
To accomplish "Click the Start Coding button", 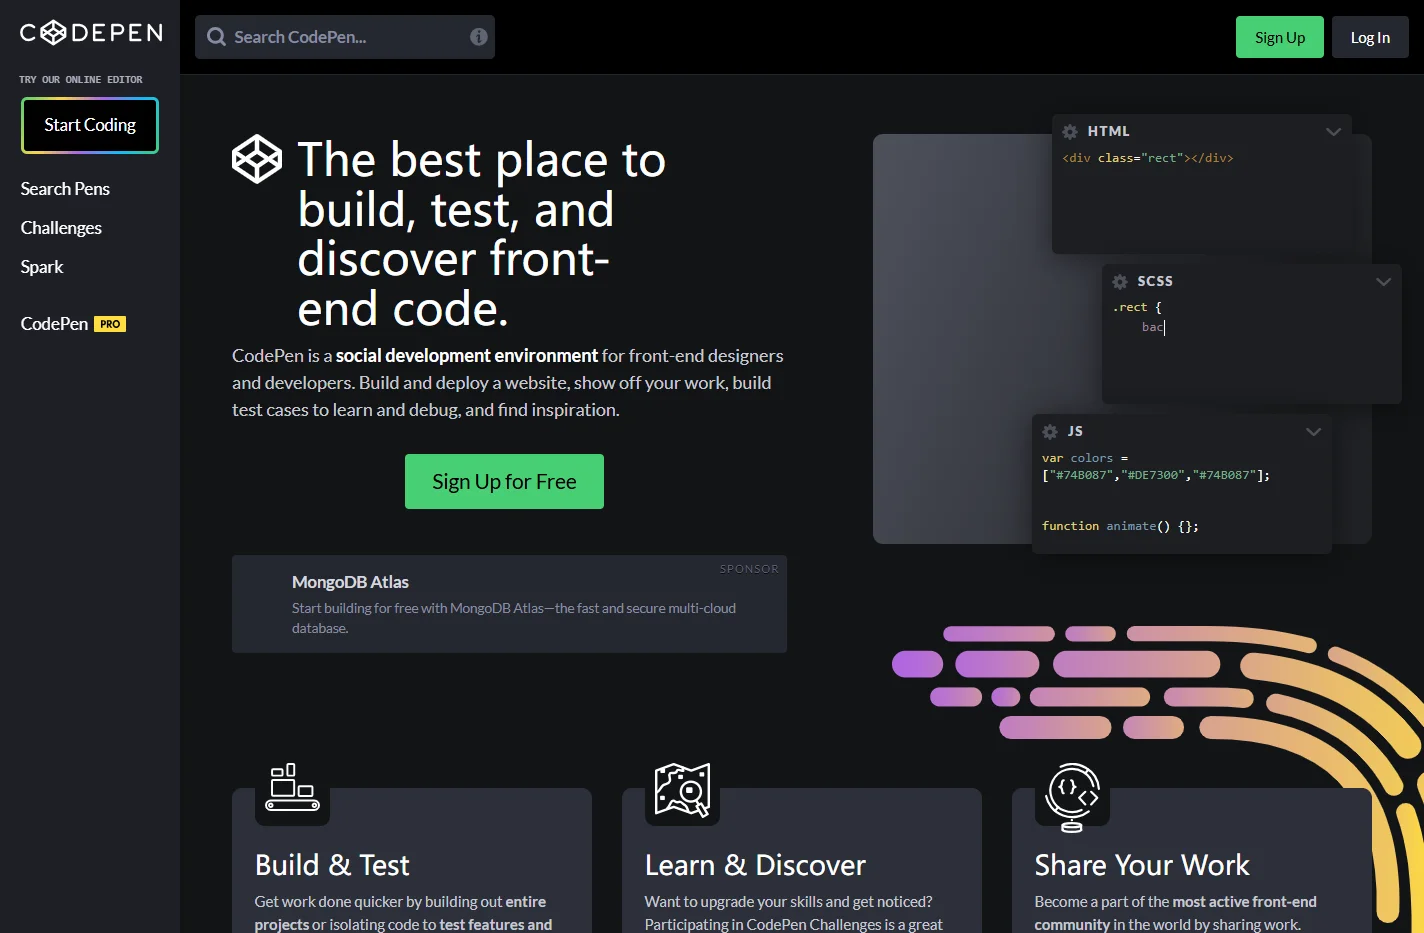I will [x=90, y=125].
